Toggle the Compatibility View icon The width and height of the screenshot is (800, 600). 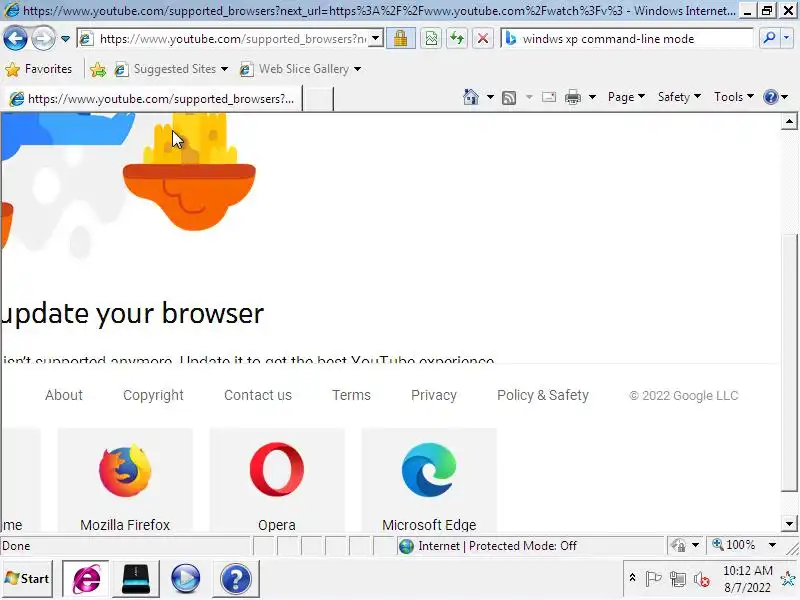point(431,39)
